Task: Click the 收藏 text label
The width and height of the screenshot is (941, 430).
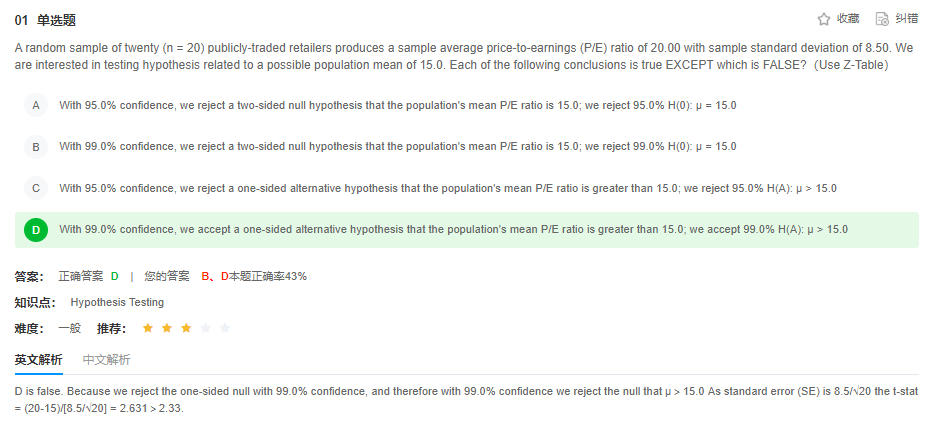Action: [x=848, y=19]
